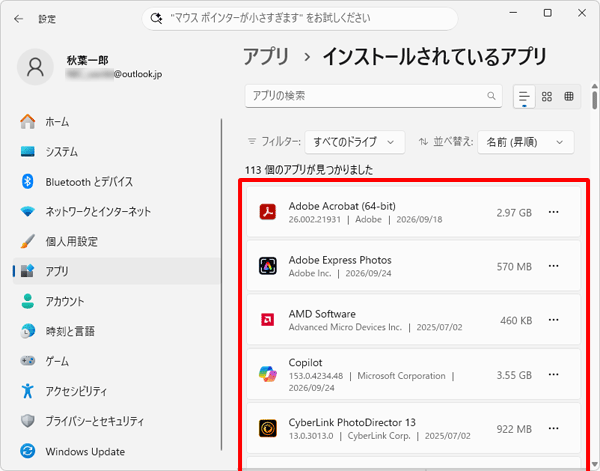600x471 pixels.
Task: Open Privacy and security settings
Action: click(x=117, y=421)
